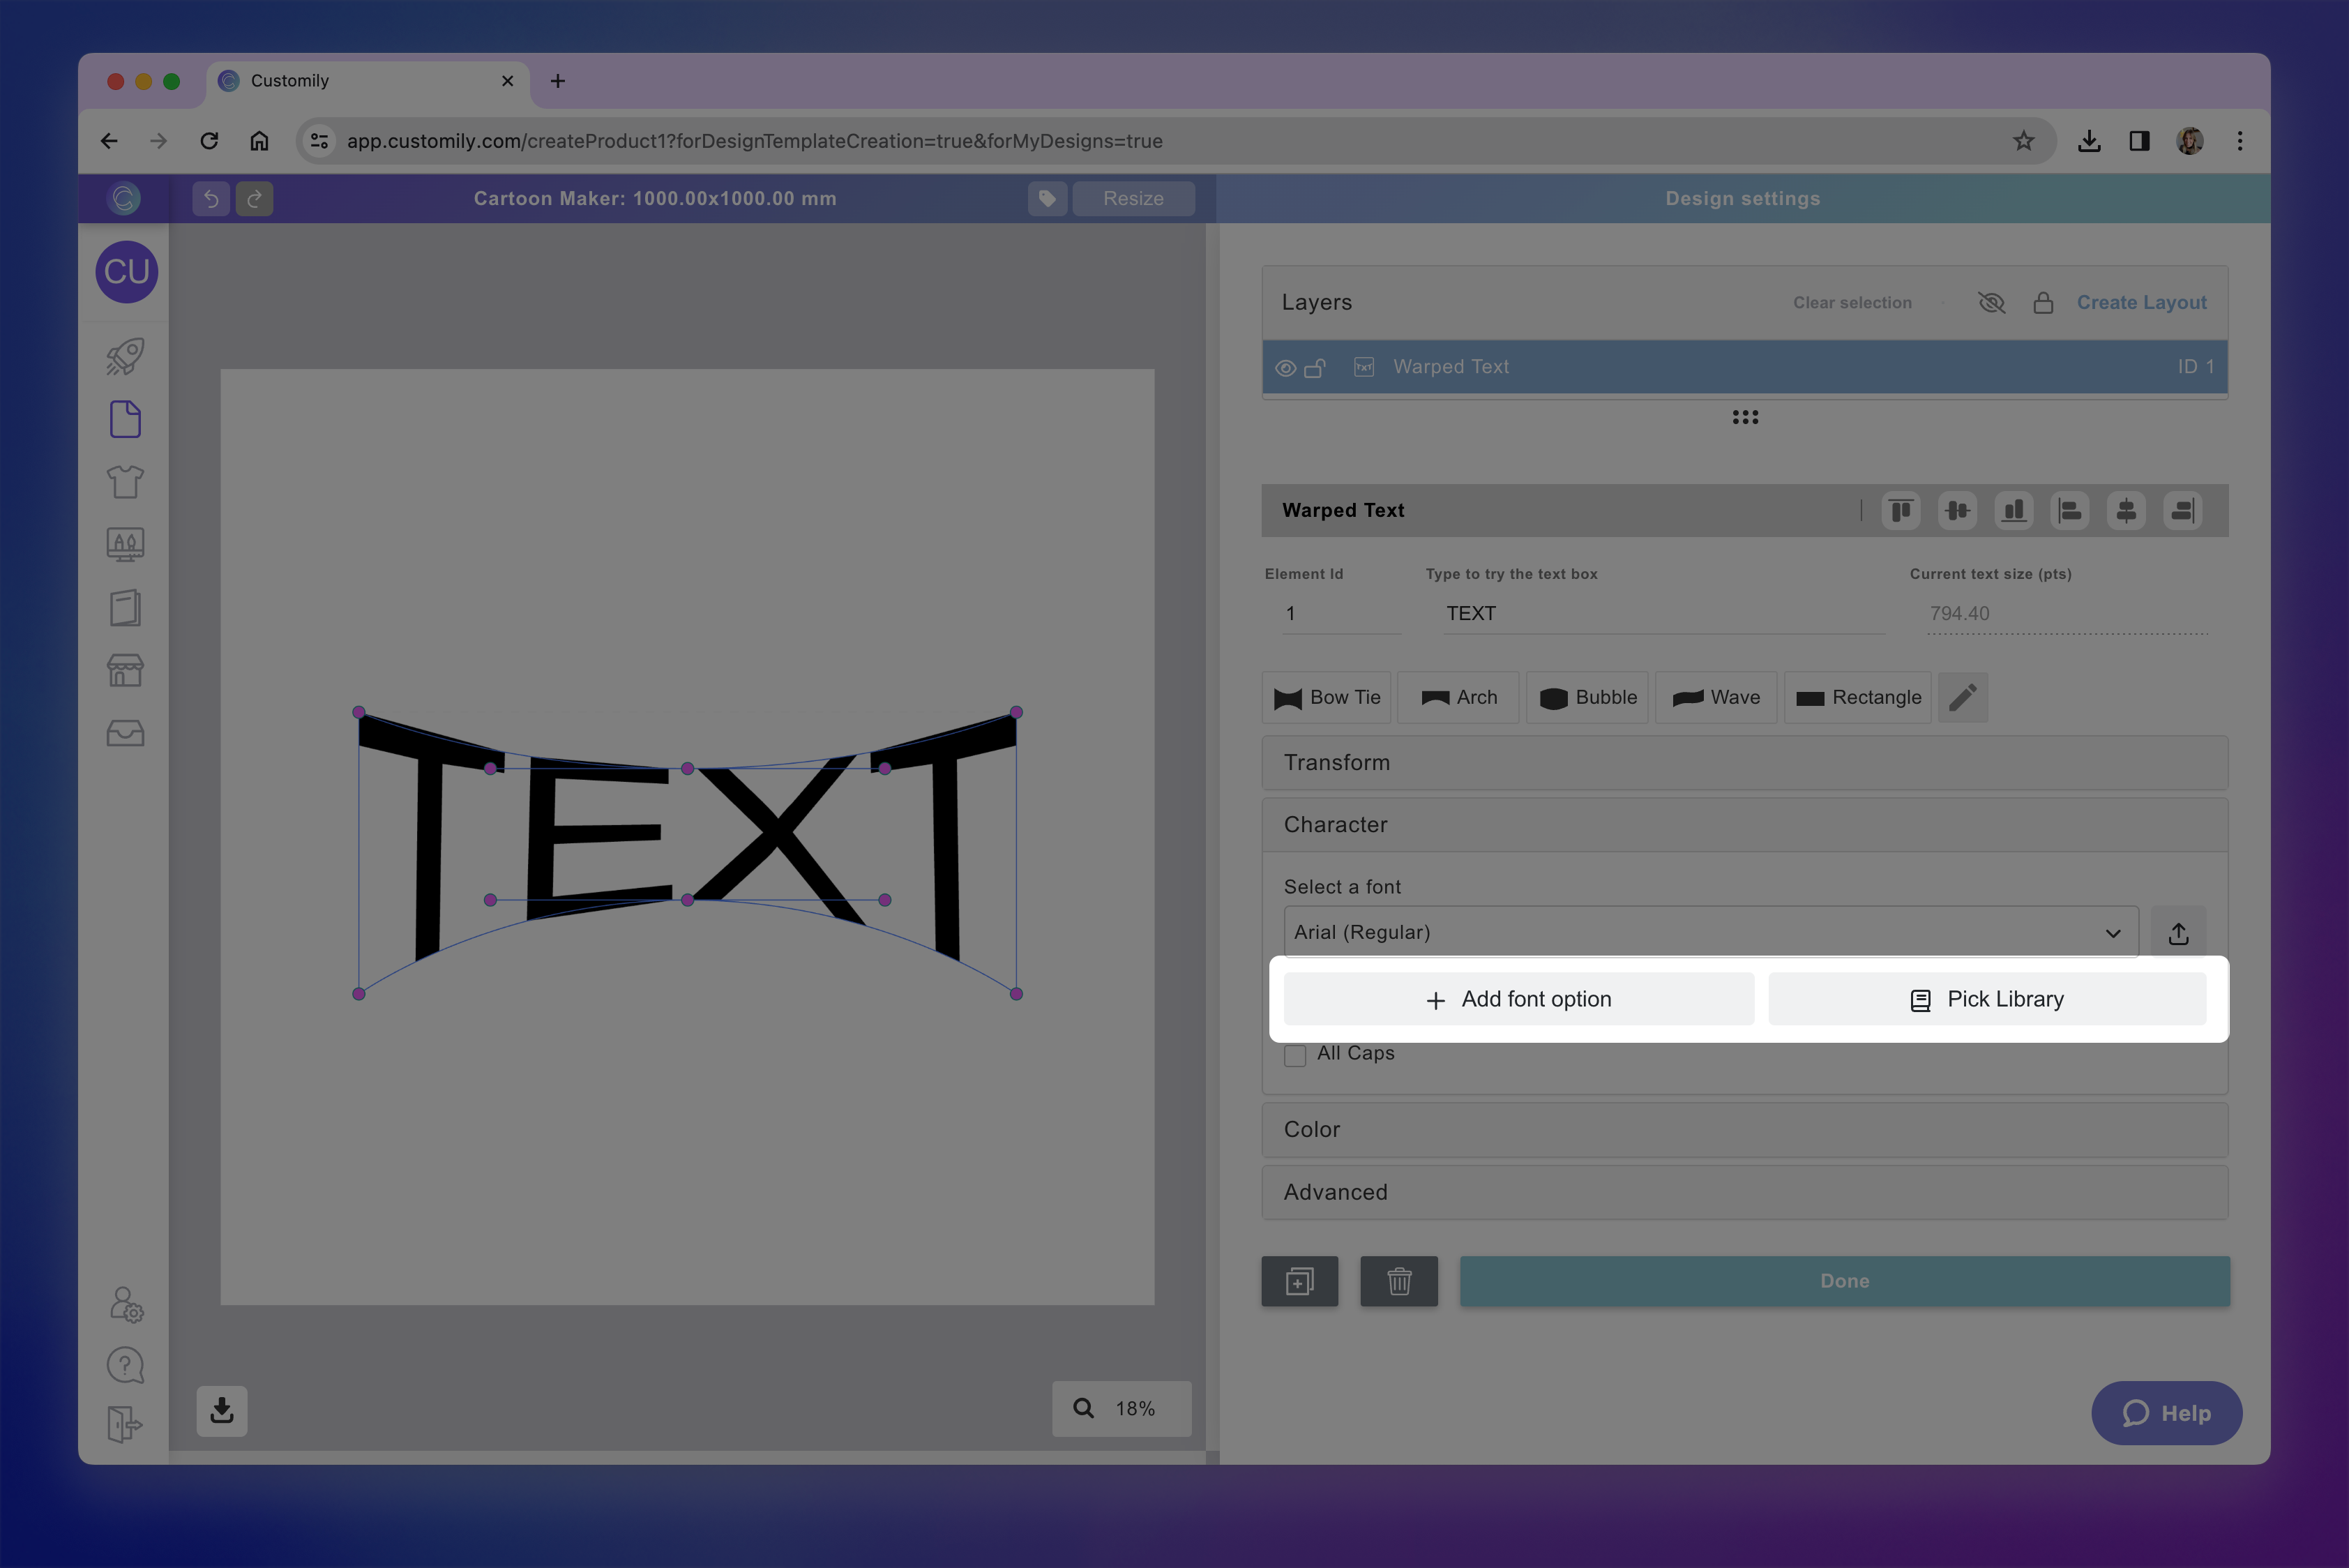Click the TEXT input field to try the text box
This screenshot has height=1568, width=2349.
click(x=1660, y=613)
